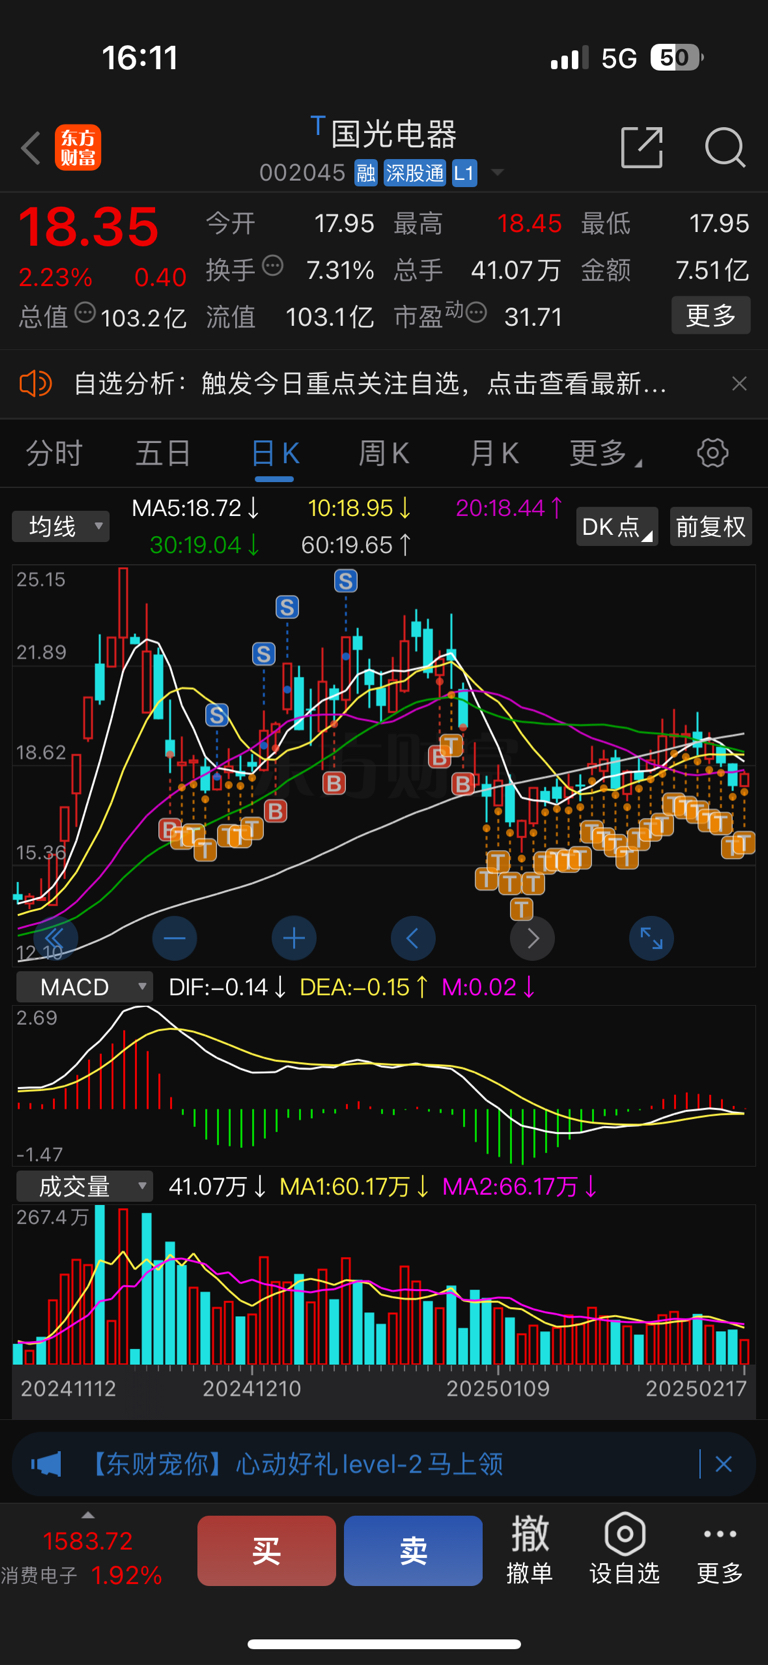Tap the chart jump-to-earliest double arrow
The height and width of the screenshot is (1665, 769).
(x=55, y=938)
